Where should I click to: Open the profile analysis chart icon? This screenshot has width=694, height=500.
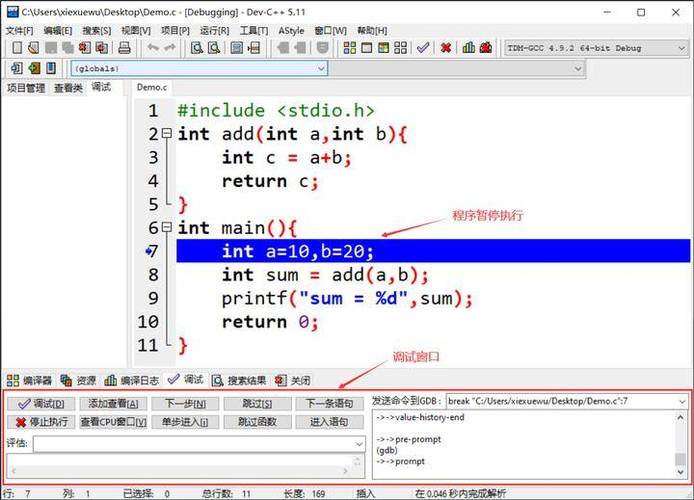tap(466, 48)
